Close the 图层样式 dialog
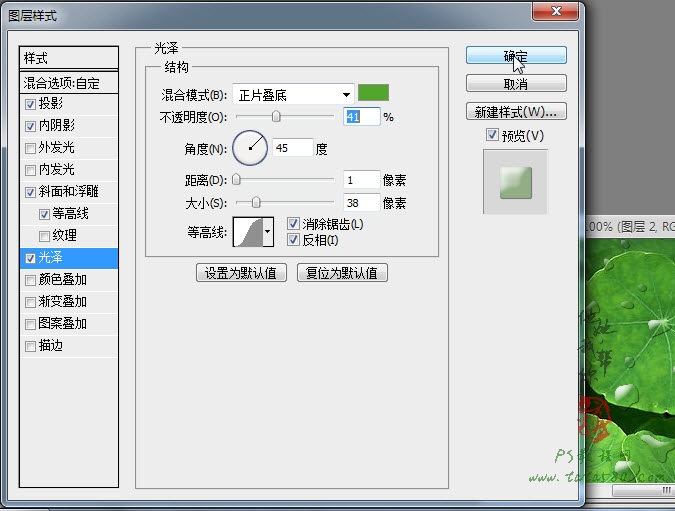The image size is (675, 511). point(556,11)
